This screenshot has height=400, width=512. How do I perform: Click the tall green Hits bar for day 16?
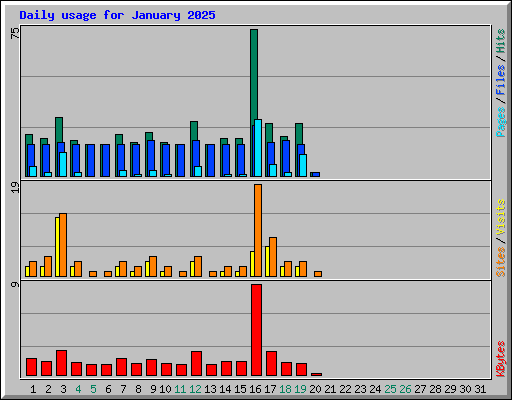(254, 77)
